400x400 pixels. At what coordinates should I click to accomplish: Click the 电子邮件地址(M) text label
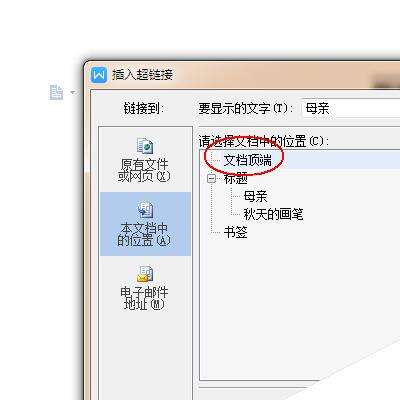[x=144, y=298]
